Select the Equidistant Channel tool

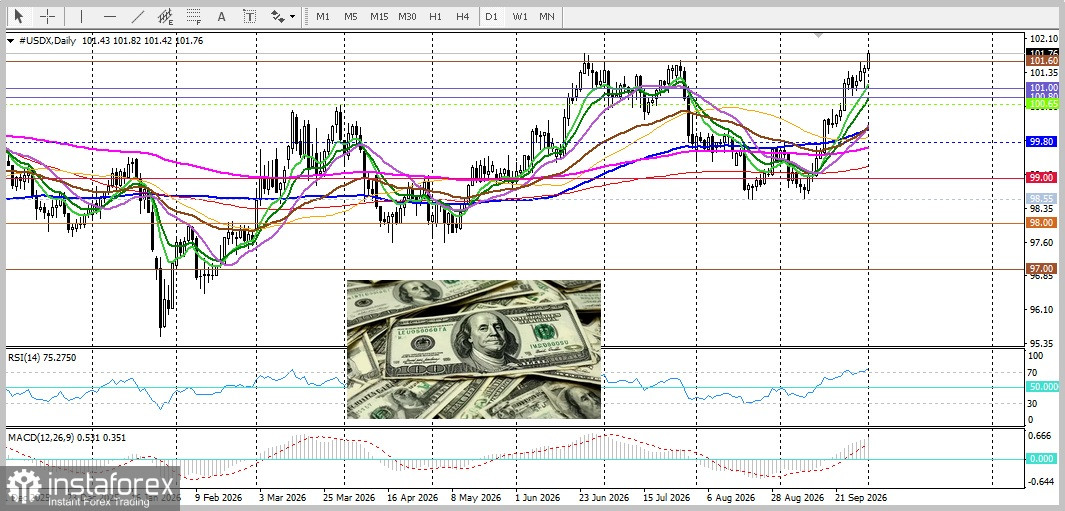[165, 16]
